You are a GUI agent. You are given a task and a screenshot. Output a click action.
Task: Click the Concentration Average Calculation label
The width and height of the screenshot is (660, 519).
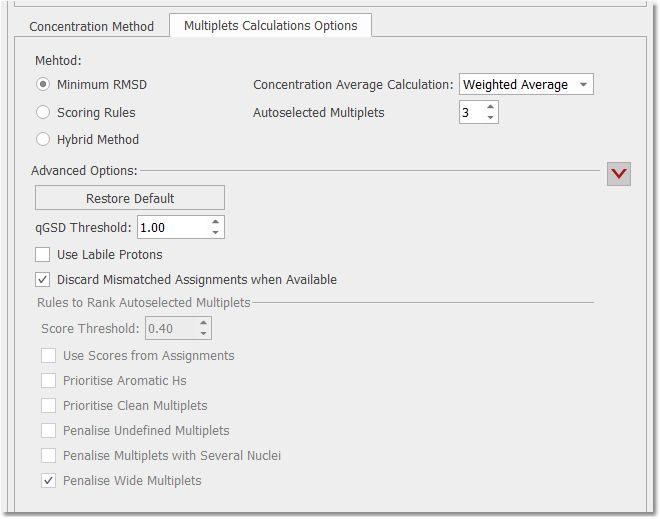click(353, 85)
